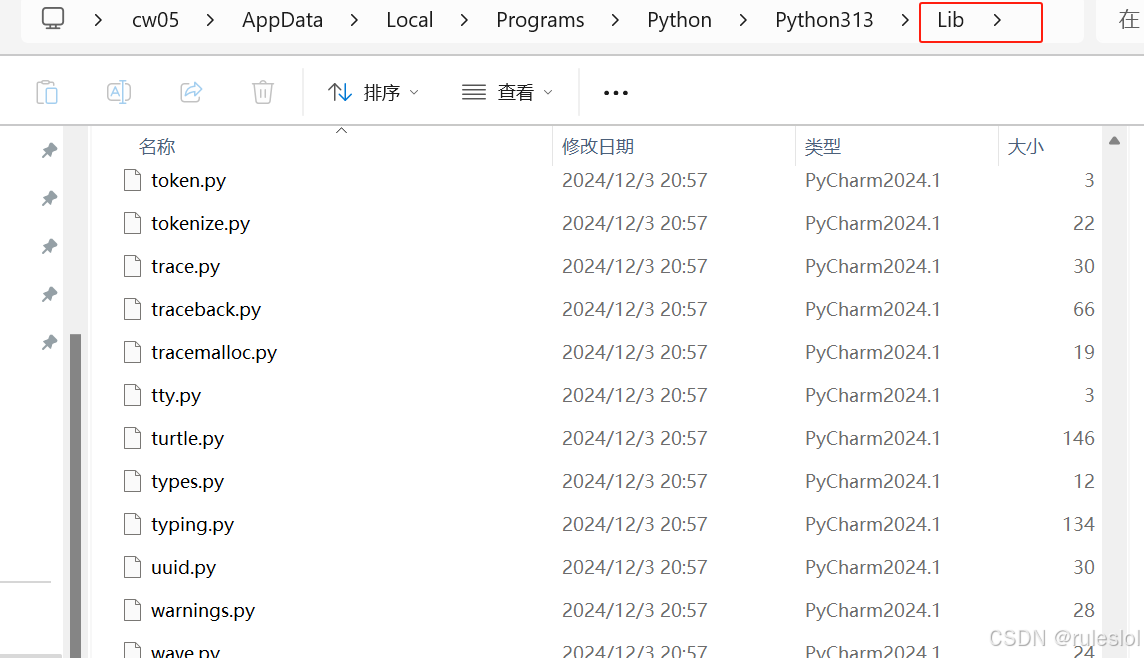
Task: Navigate to the Programs folder via breadcrumb
Action: [x=540, y=19]
